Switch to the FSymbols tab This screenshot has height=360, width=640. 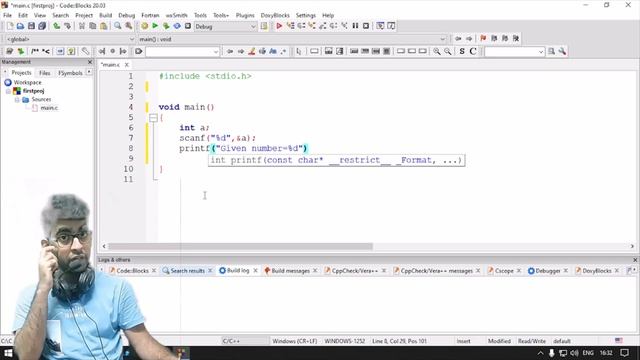click(70, 73)
